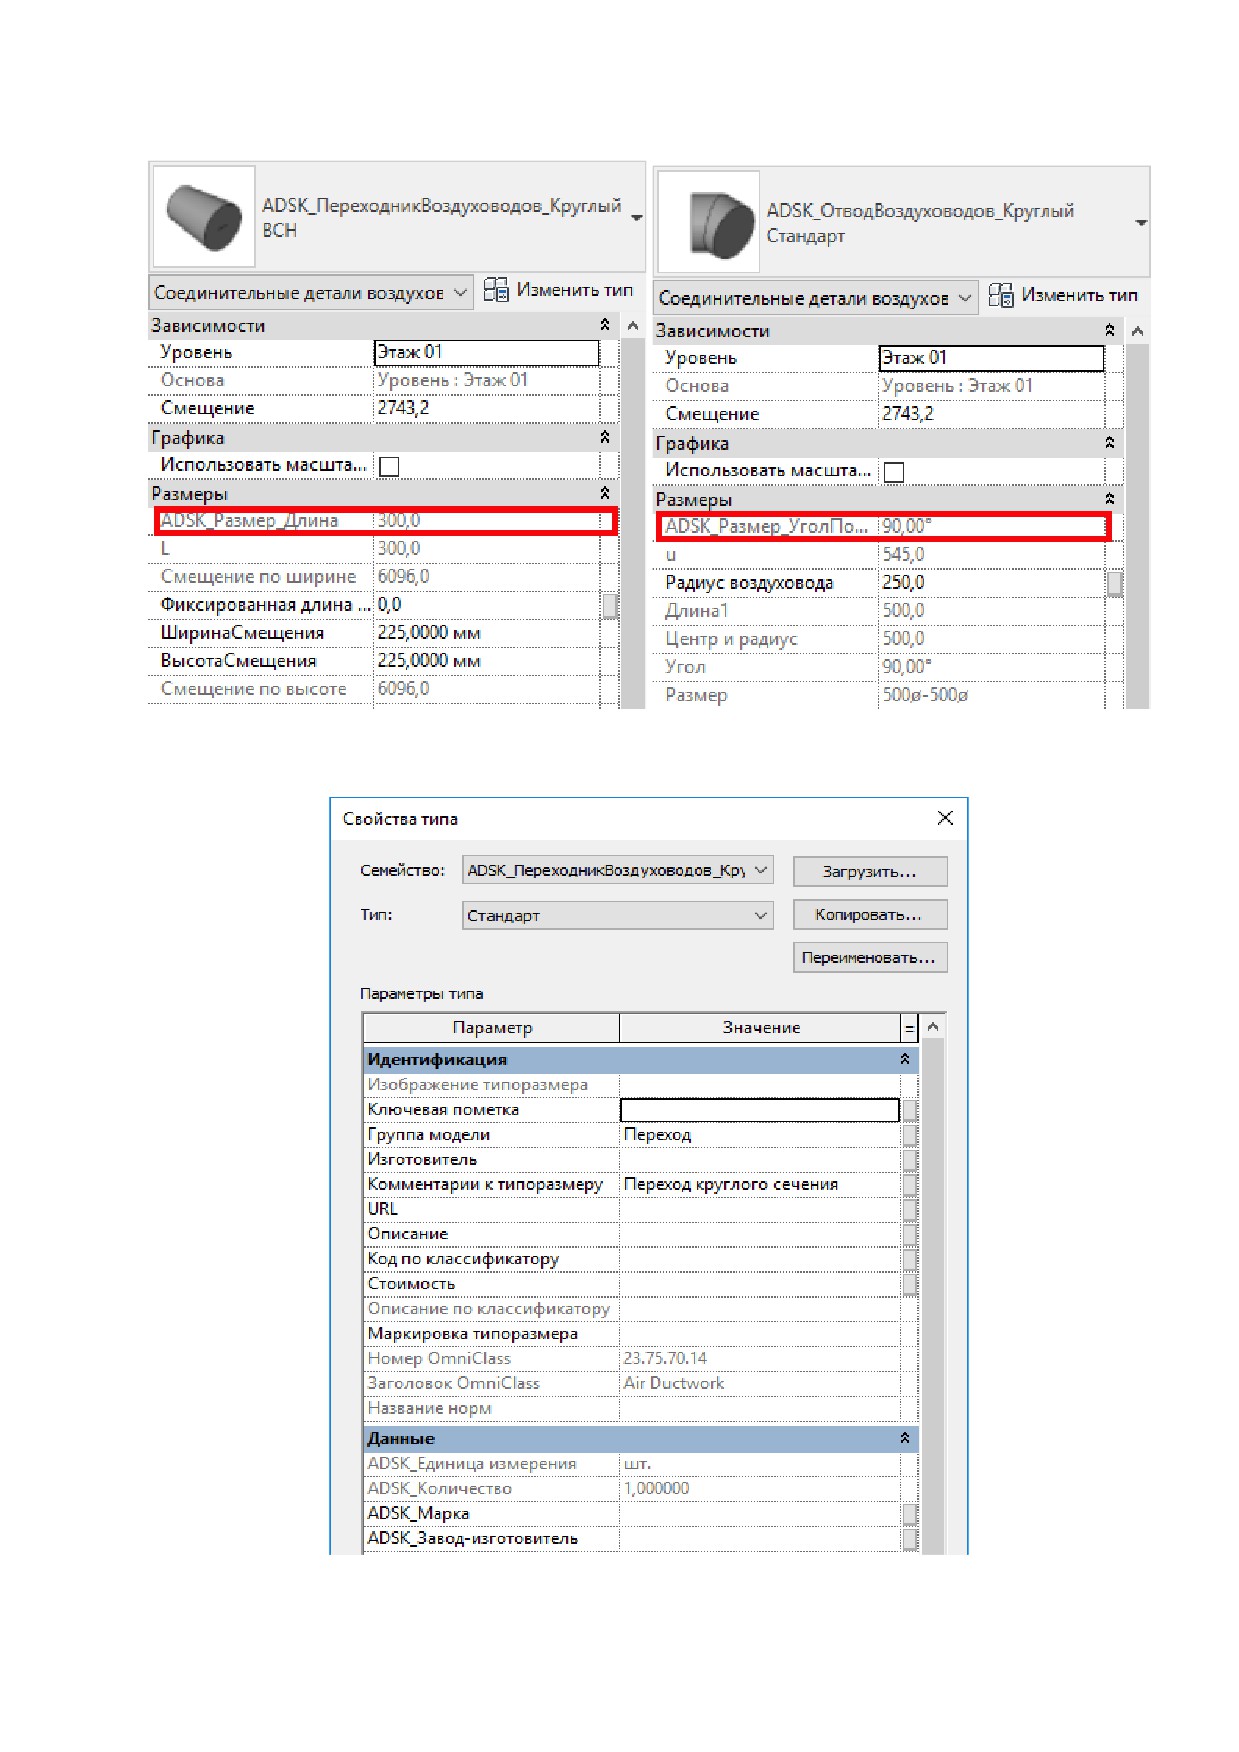Click the transition duct fitting thumbnail

tap(204, 217)
